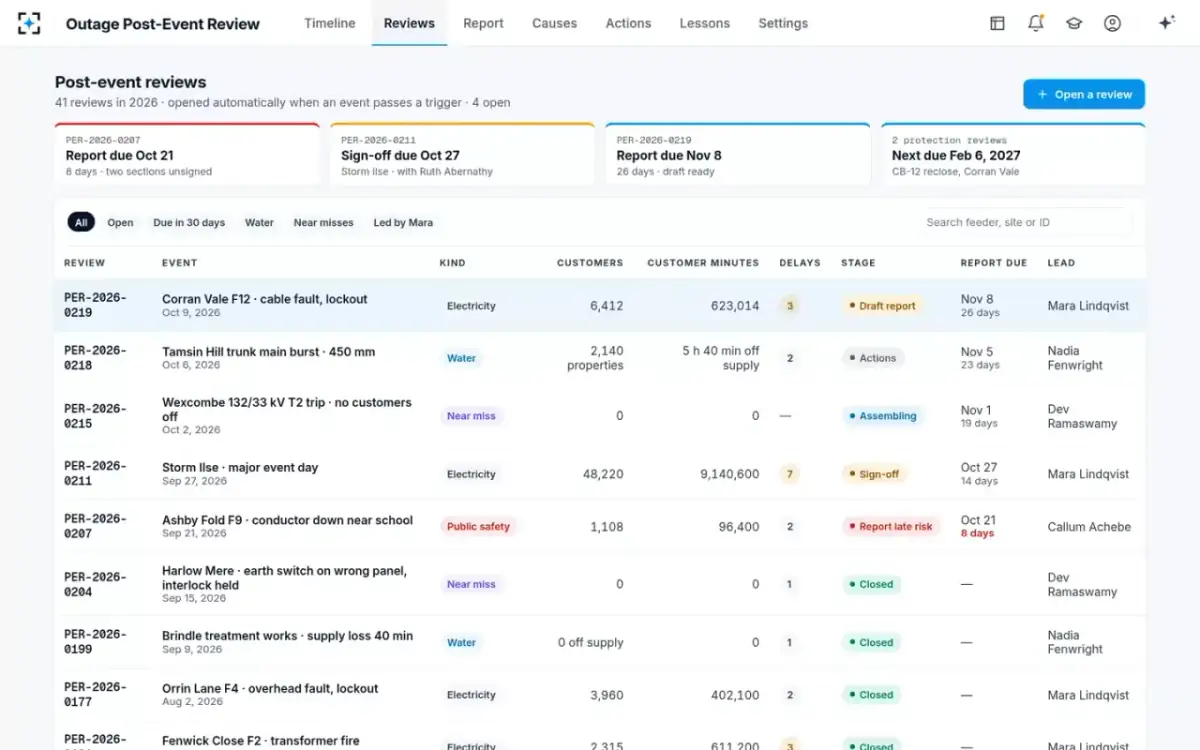Screen dimensions: 1200x750
Task: Click lead Callum Achebe
Action: (x=1089, y=527)
